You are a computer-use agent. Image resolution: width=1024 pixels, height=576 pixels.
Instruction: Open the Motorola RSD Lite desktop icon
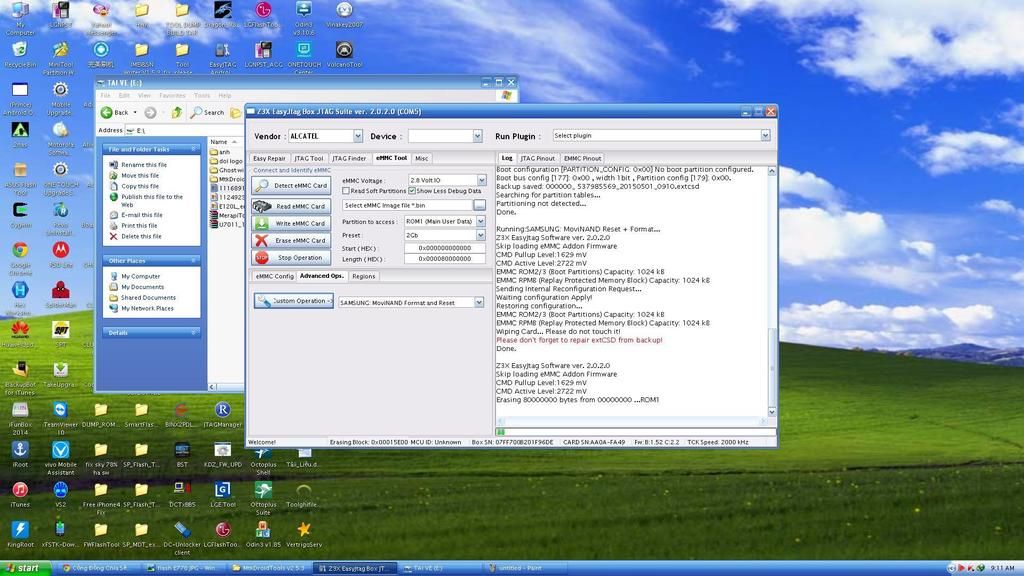[60, 255]
